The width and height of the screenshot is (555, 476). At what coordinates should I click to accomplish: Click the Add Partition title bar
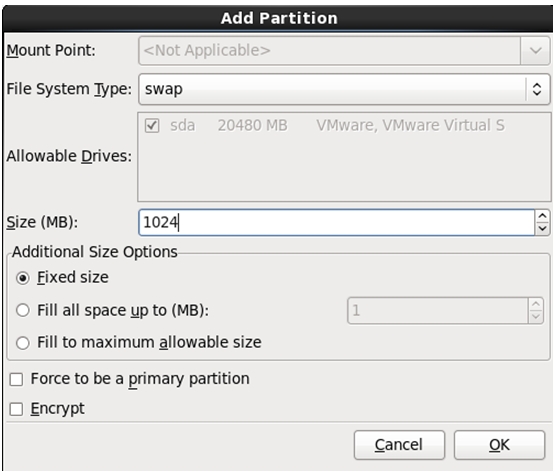point(278,18)
